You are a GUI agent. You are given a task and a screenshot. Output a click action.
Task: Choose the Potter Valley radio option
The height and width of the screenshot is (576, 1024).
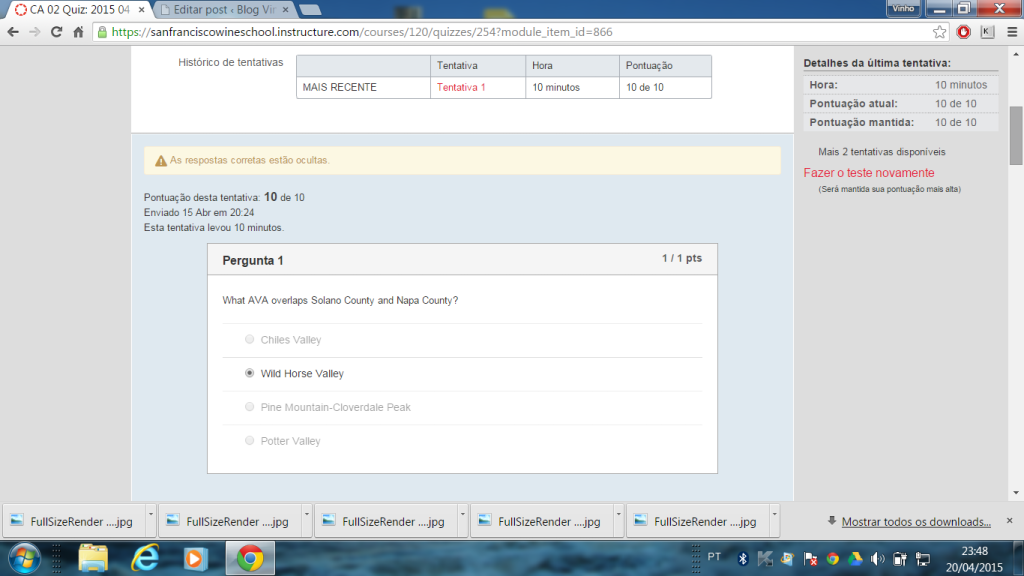[x=250, y=441]
